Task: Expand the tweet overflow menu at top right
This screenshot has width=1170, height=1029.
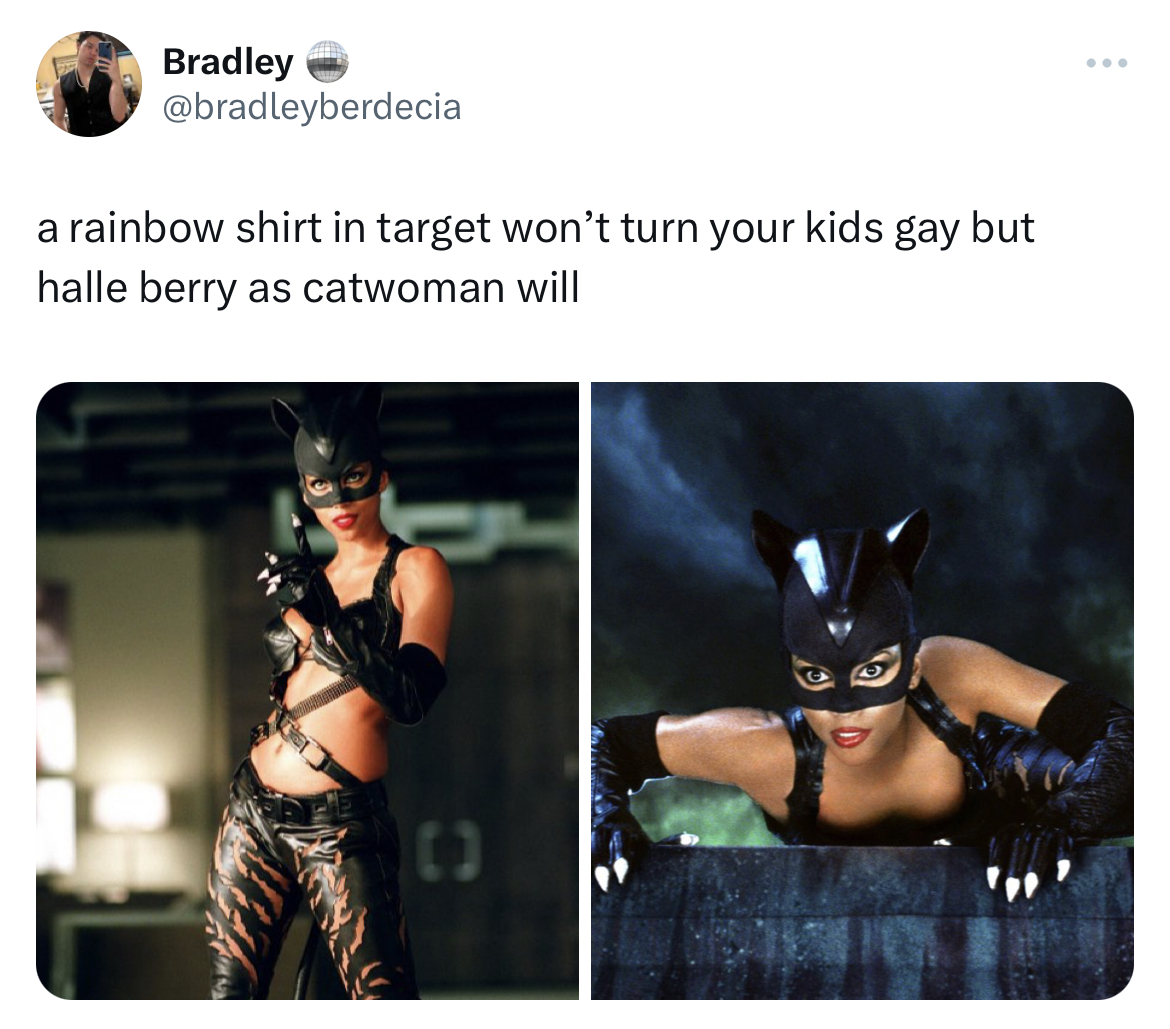Action: pyautogui.click(x=1107, y=63)
